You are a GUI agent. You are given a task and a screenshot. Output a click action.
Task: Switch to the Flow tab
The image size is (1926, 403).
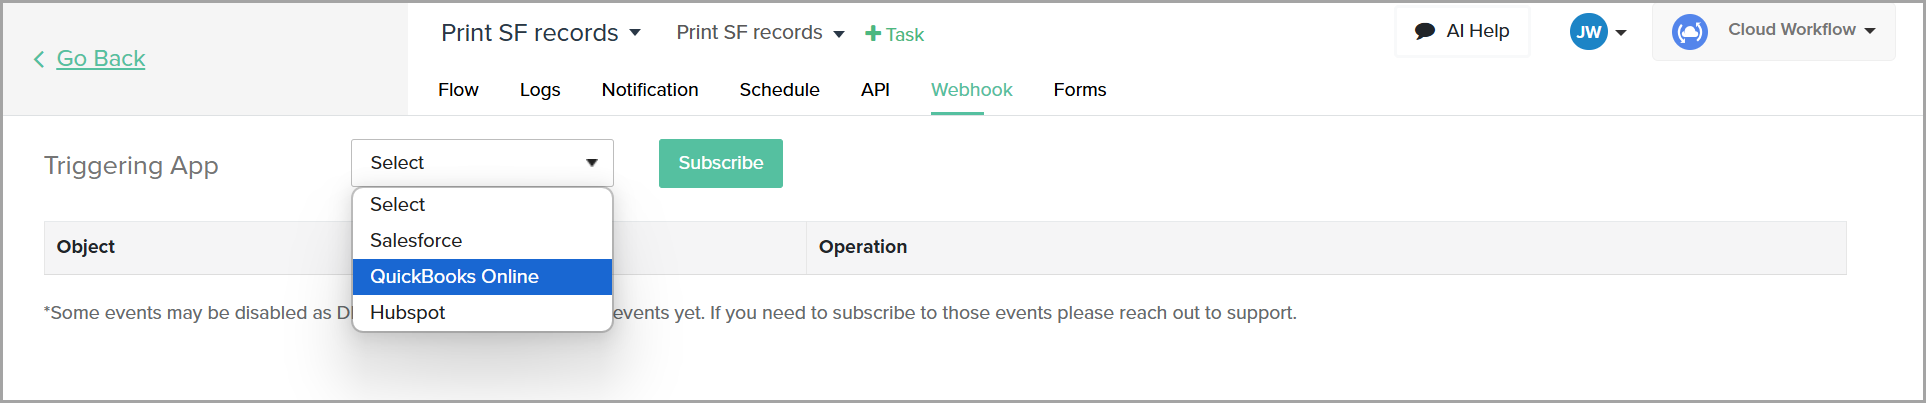pyautogui.click(x=458, y=90)
